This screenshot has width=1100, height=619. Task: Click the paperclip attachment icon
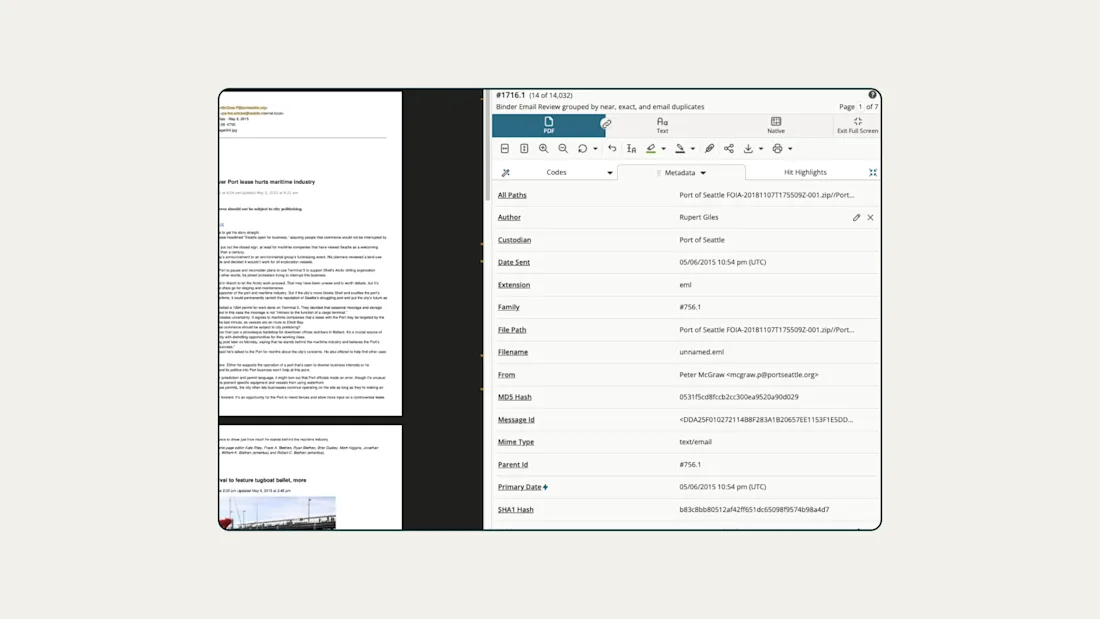pos(709,149)
